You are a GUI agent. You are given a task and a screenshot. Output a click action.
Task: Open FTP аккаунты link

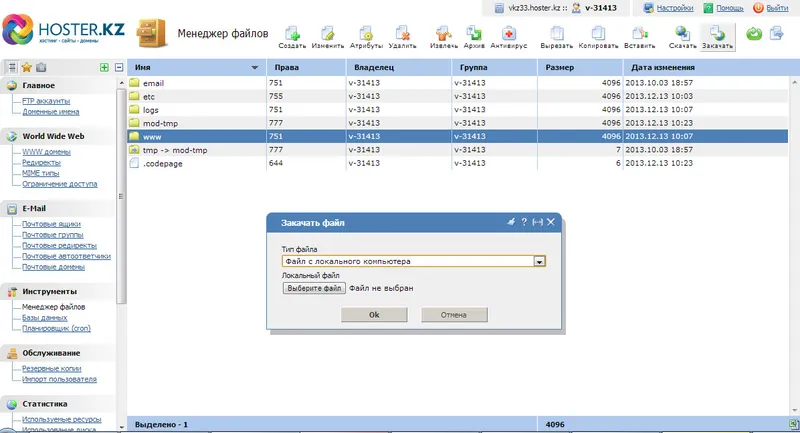[x=46, y=101]
